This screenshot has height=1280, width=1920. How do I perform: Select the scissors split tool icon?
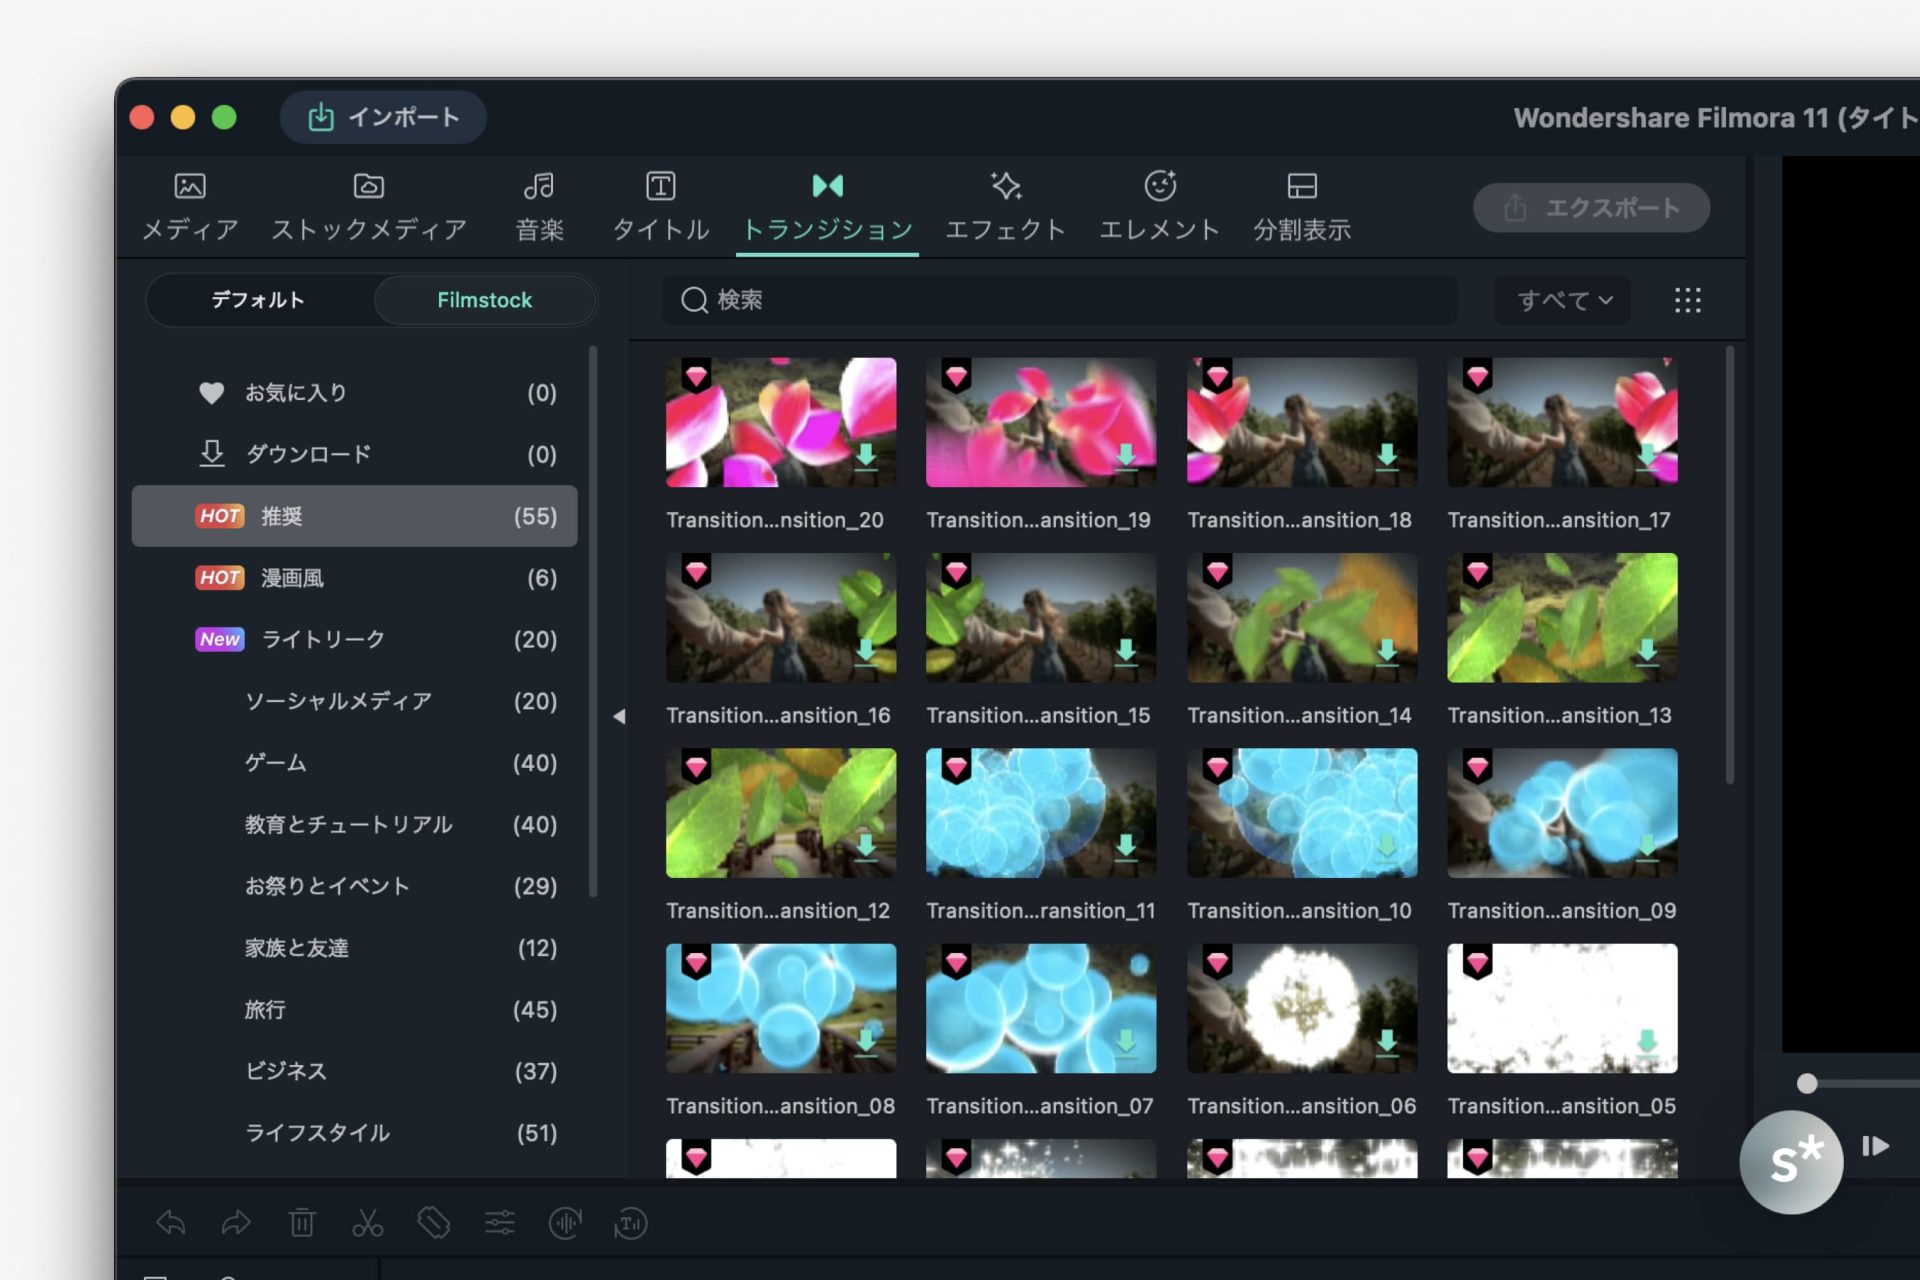pos(368,1223)
